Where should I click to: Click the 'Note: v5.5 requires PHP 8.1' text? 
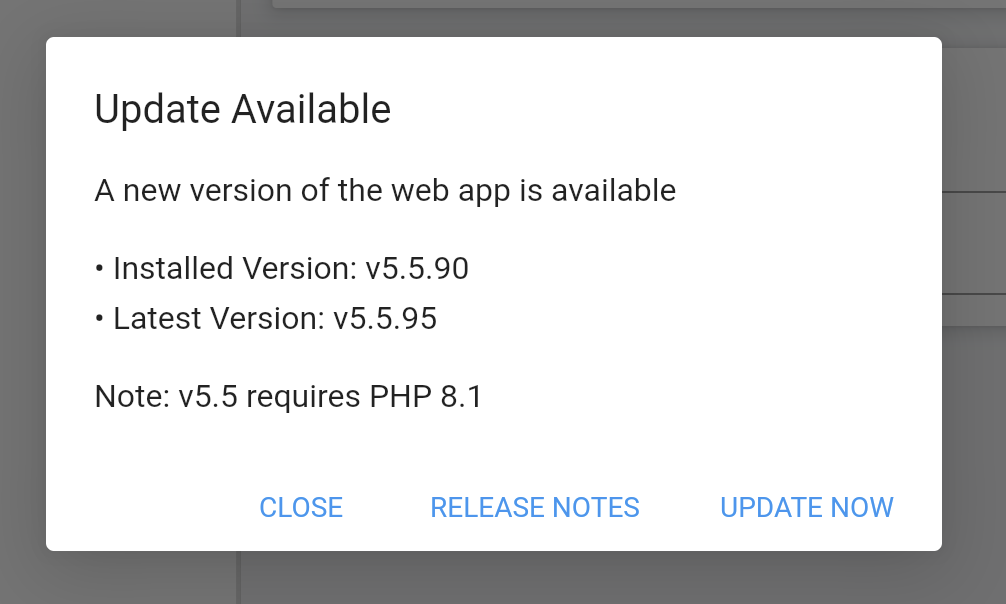point(288,396)
